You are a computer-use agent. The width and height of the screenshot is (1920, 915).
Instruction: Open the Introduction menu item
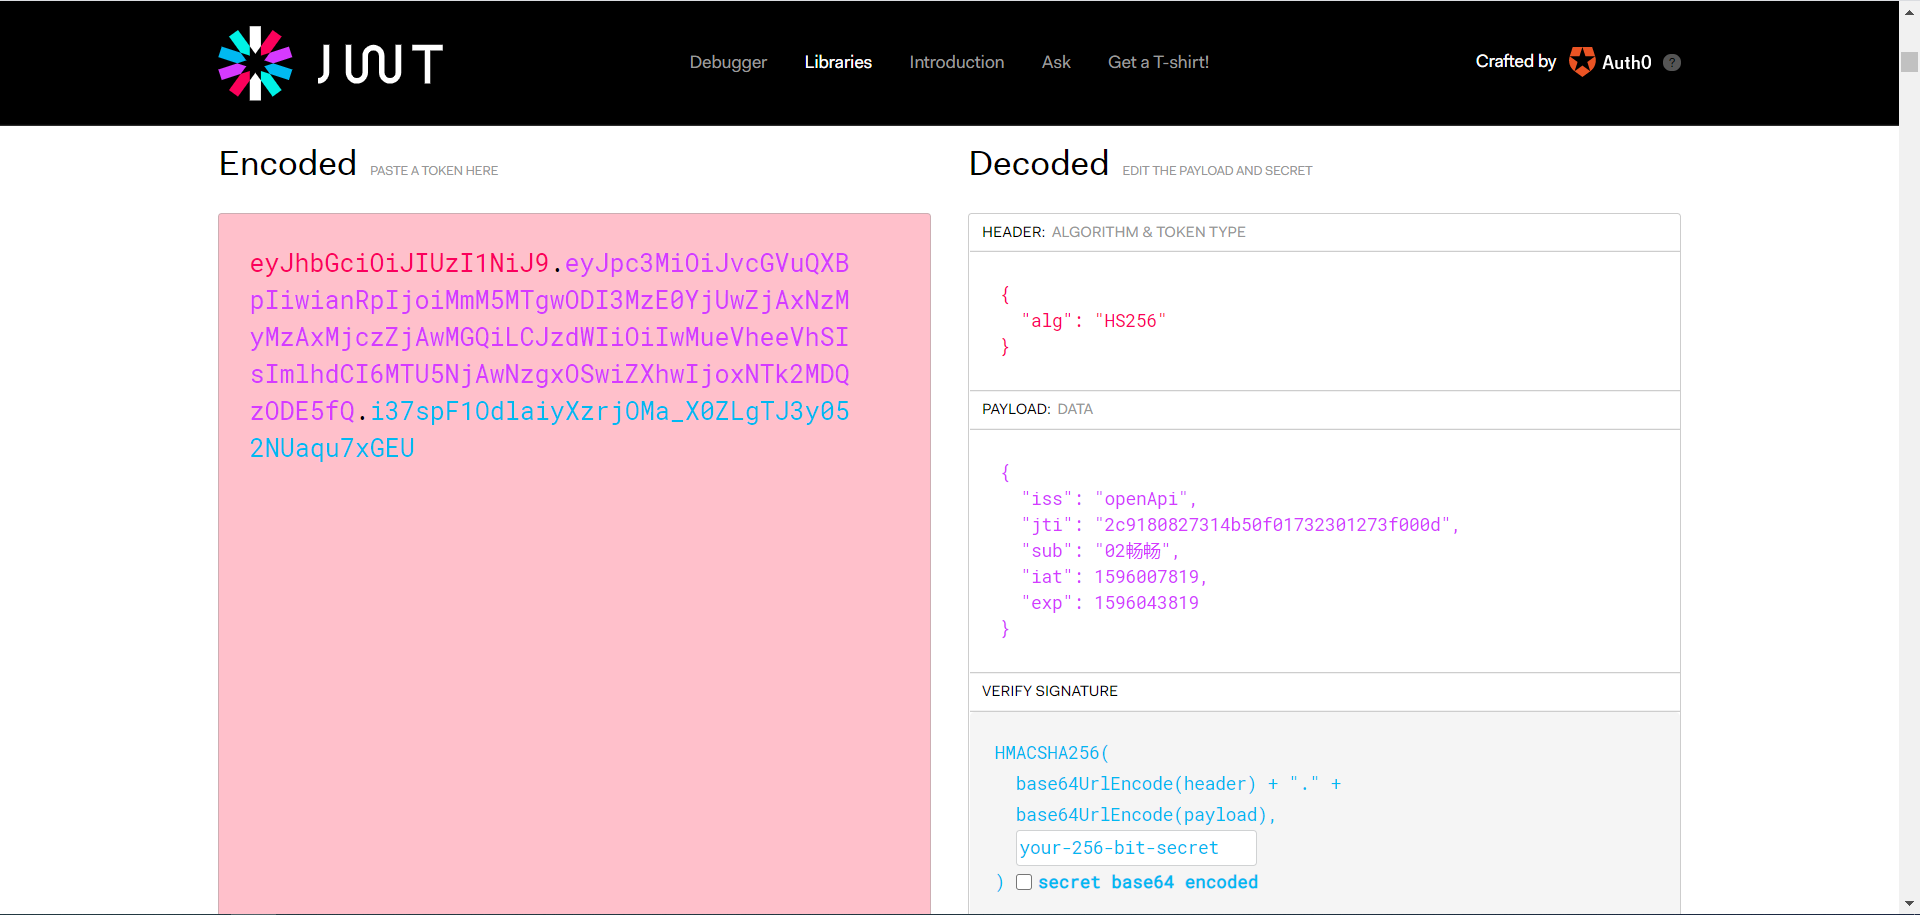coord(956,62)
